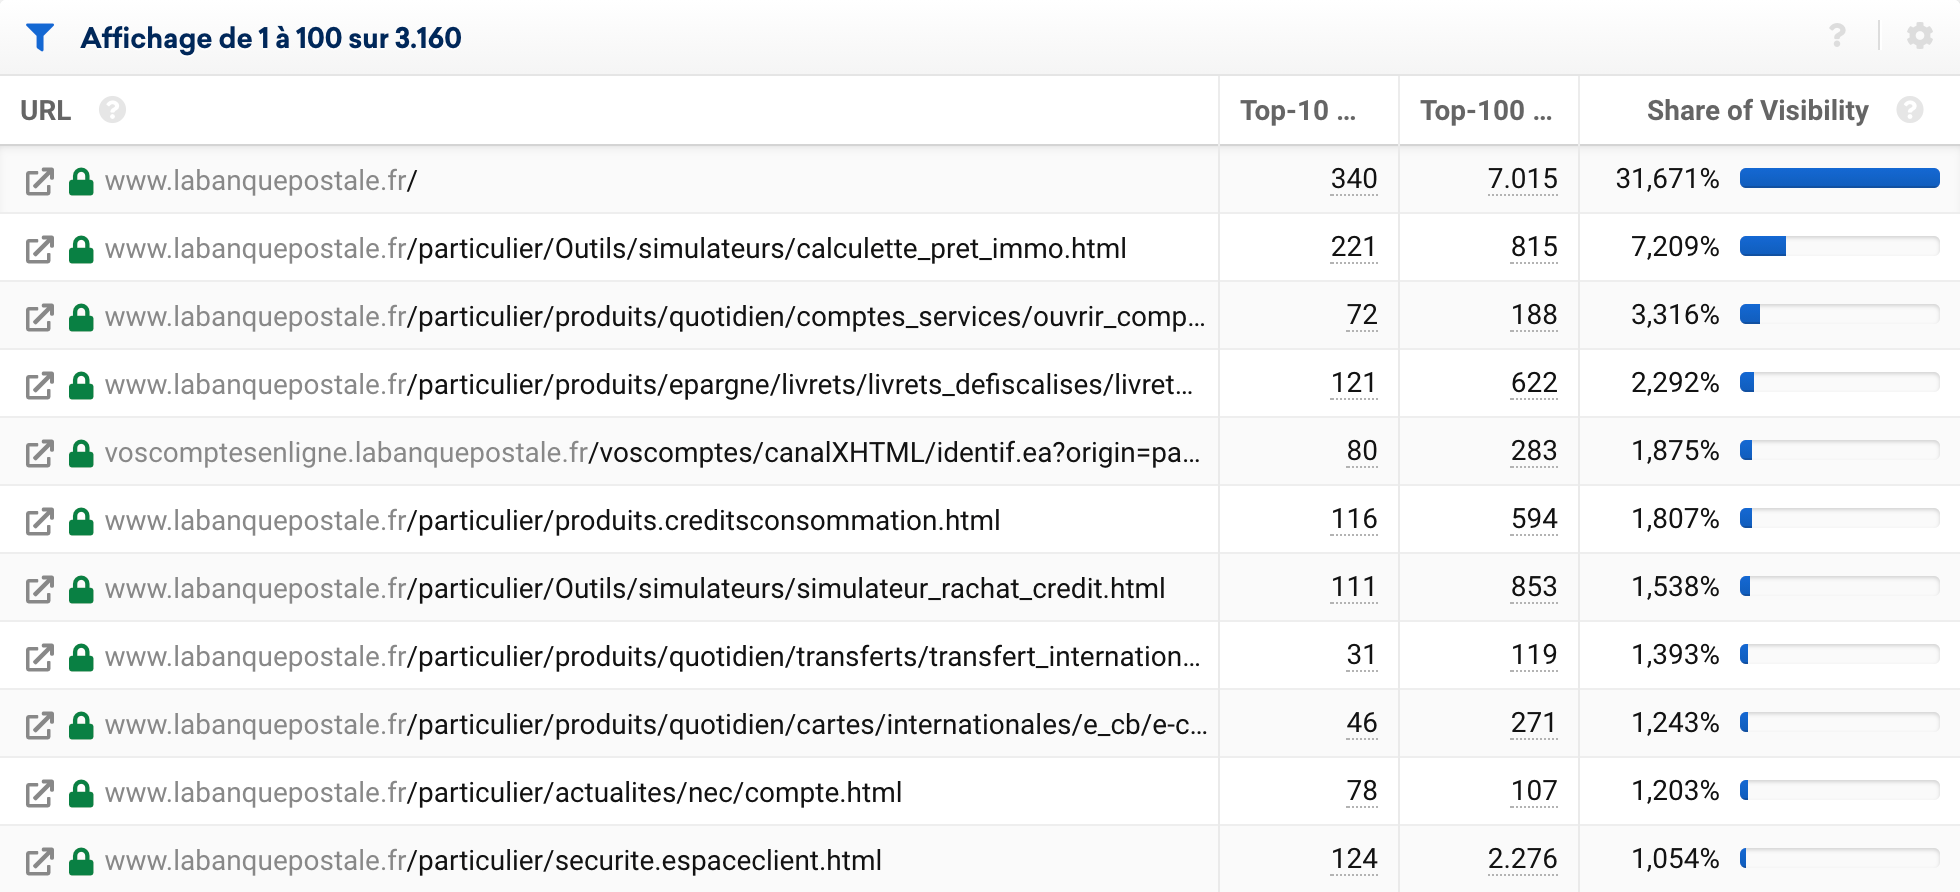This screenshot has height=892, width=1960.
Task: Open calculette_pret_immo page in new tab icon
Action: (x=39, y=249)
